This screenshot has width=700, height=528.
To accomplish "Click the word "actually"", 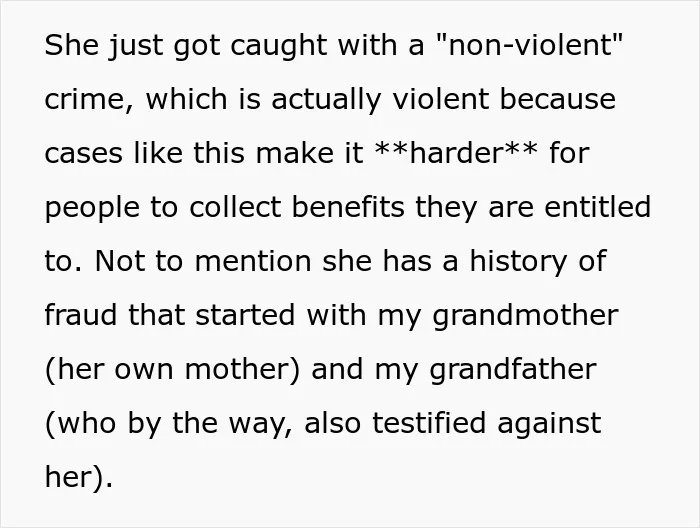I will [326, 101].
